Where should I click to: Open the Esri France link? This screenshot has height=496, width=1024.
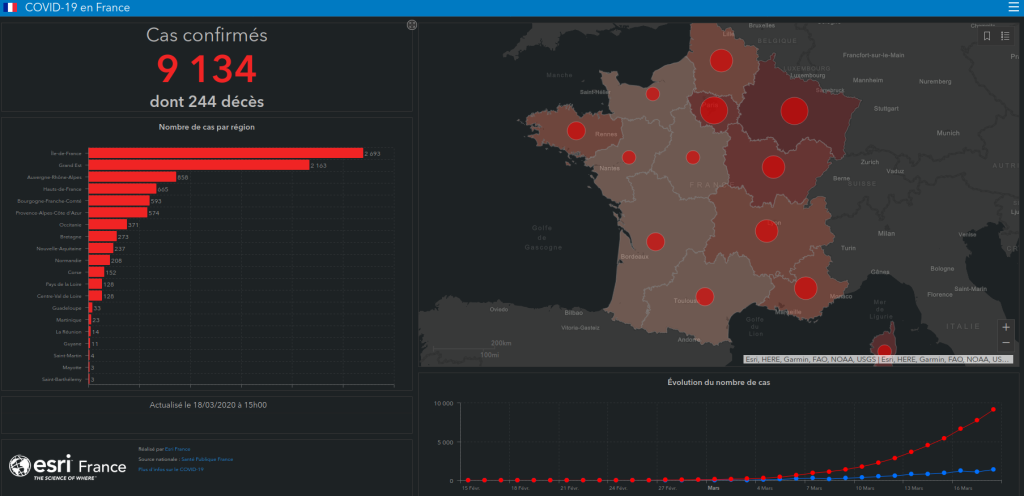(x=175, y=450)
